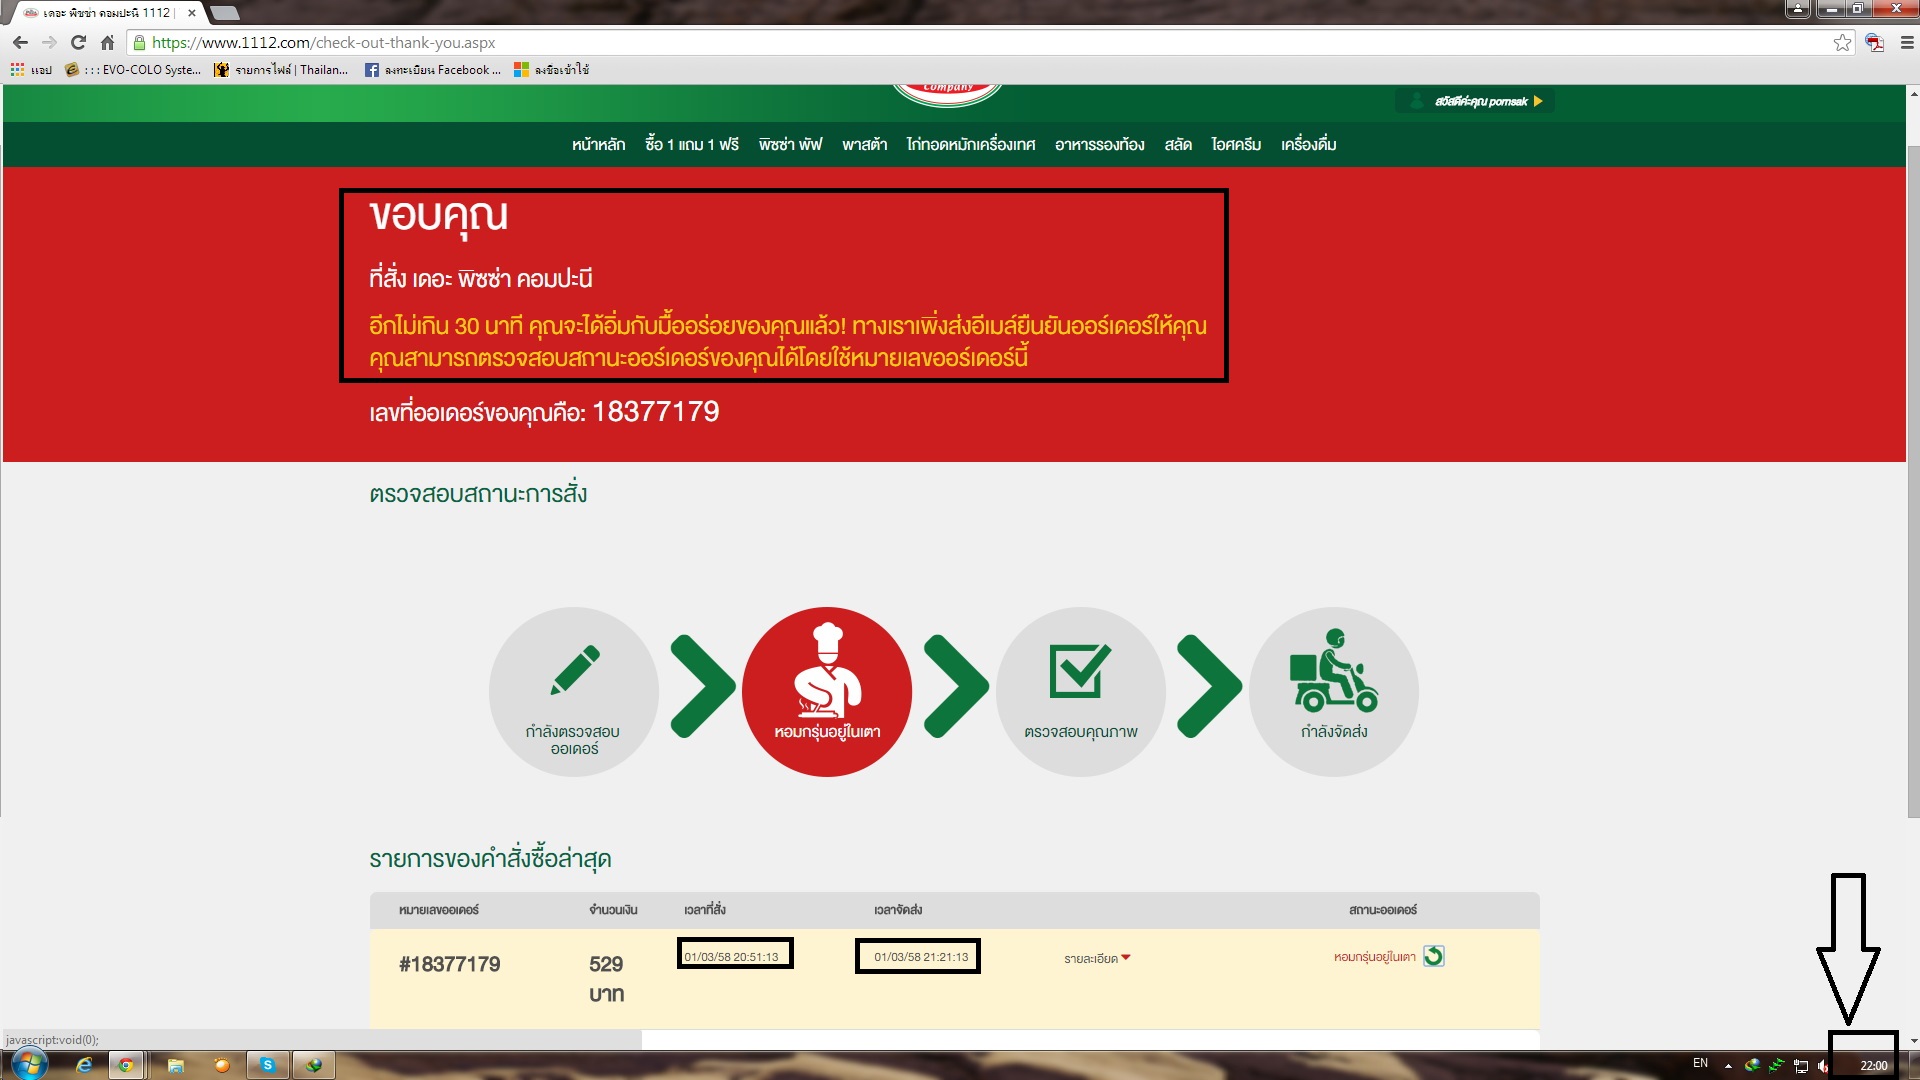Click the browser forward arrow
1920x1080 pixels.
pos(49,43)
